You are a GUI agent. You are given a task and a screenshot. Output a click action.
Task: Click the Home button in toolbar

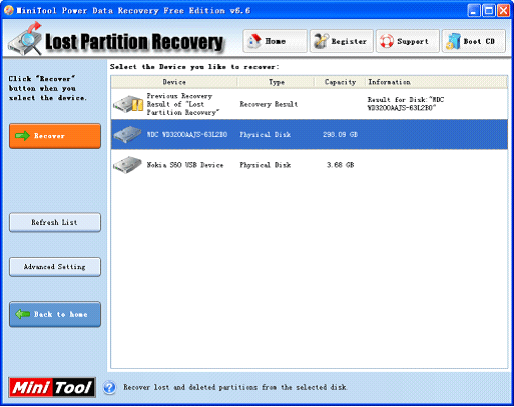point(275,41)
